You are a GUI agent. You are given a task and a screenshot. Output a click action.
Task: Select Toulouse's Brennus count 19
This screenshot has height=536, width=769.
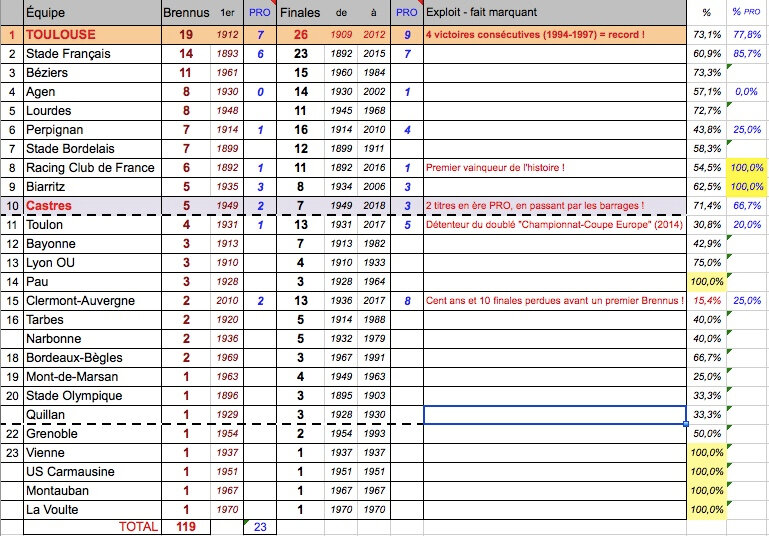[186, 35]
